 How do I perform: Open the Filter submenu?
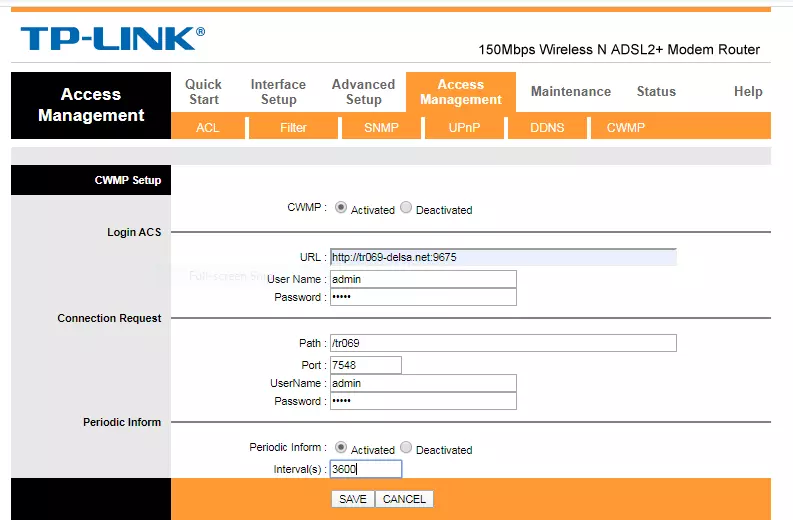[x=293, y=127]
